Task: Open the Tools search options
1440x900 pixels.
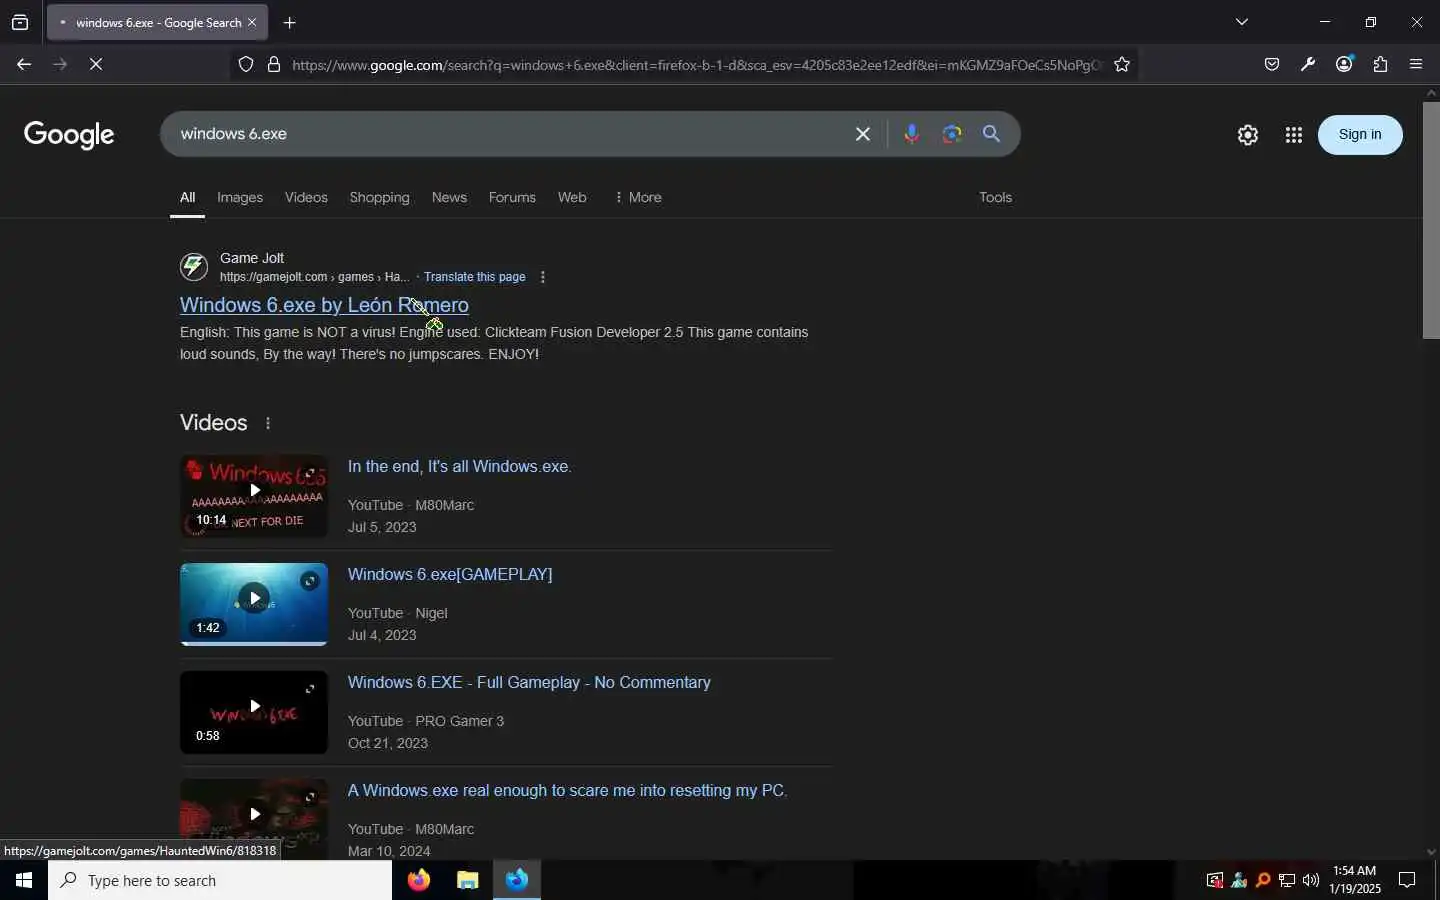Action: tap(995, 198)
